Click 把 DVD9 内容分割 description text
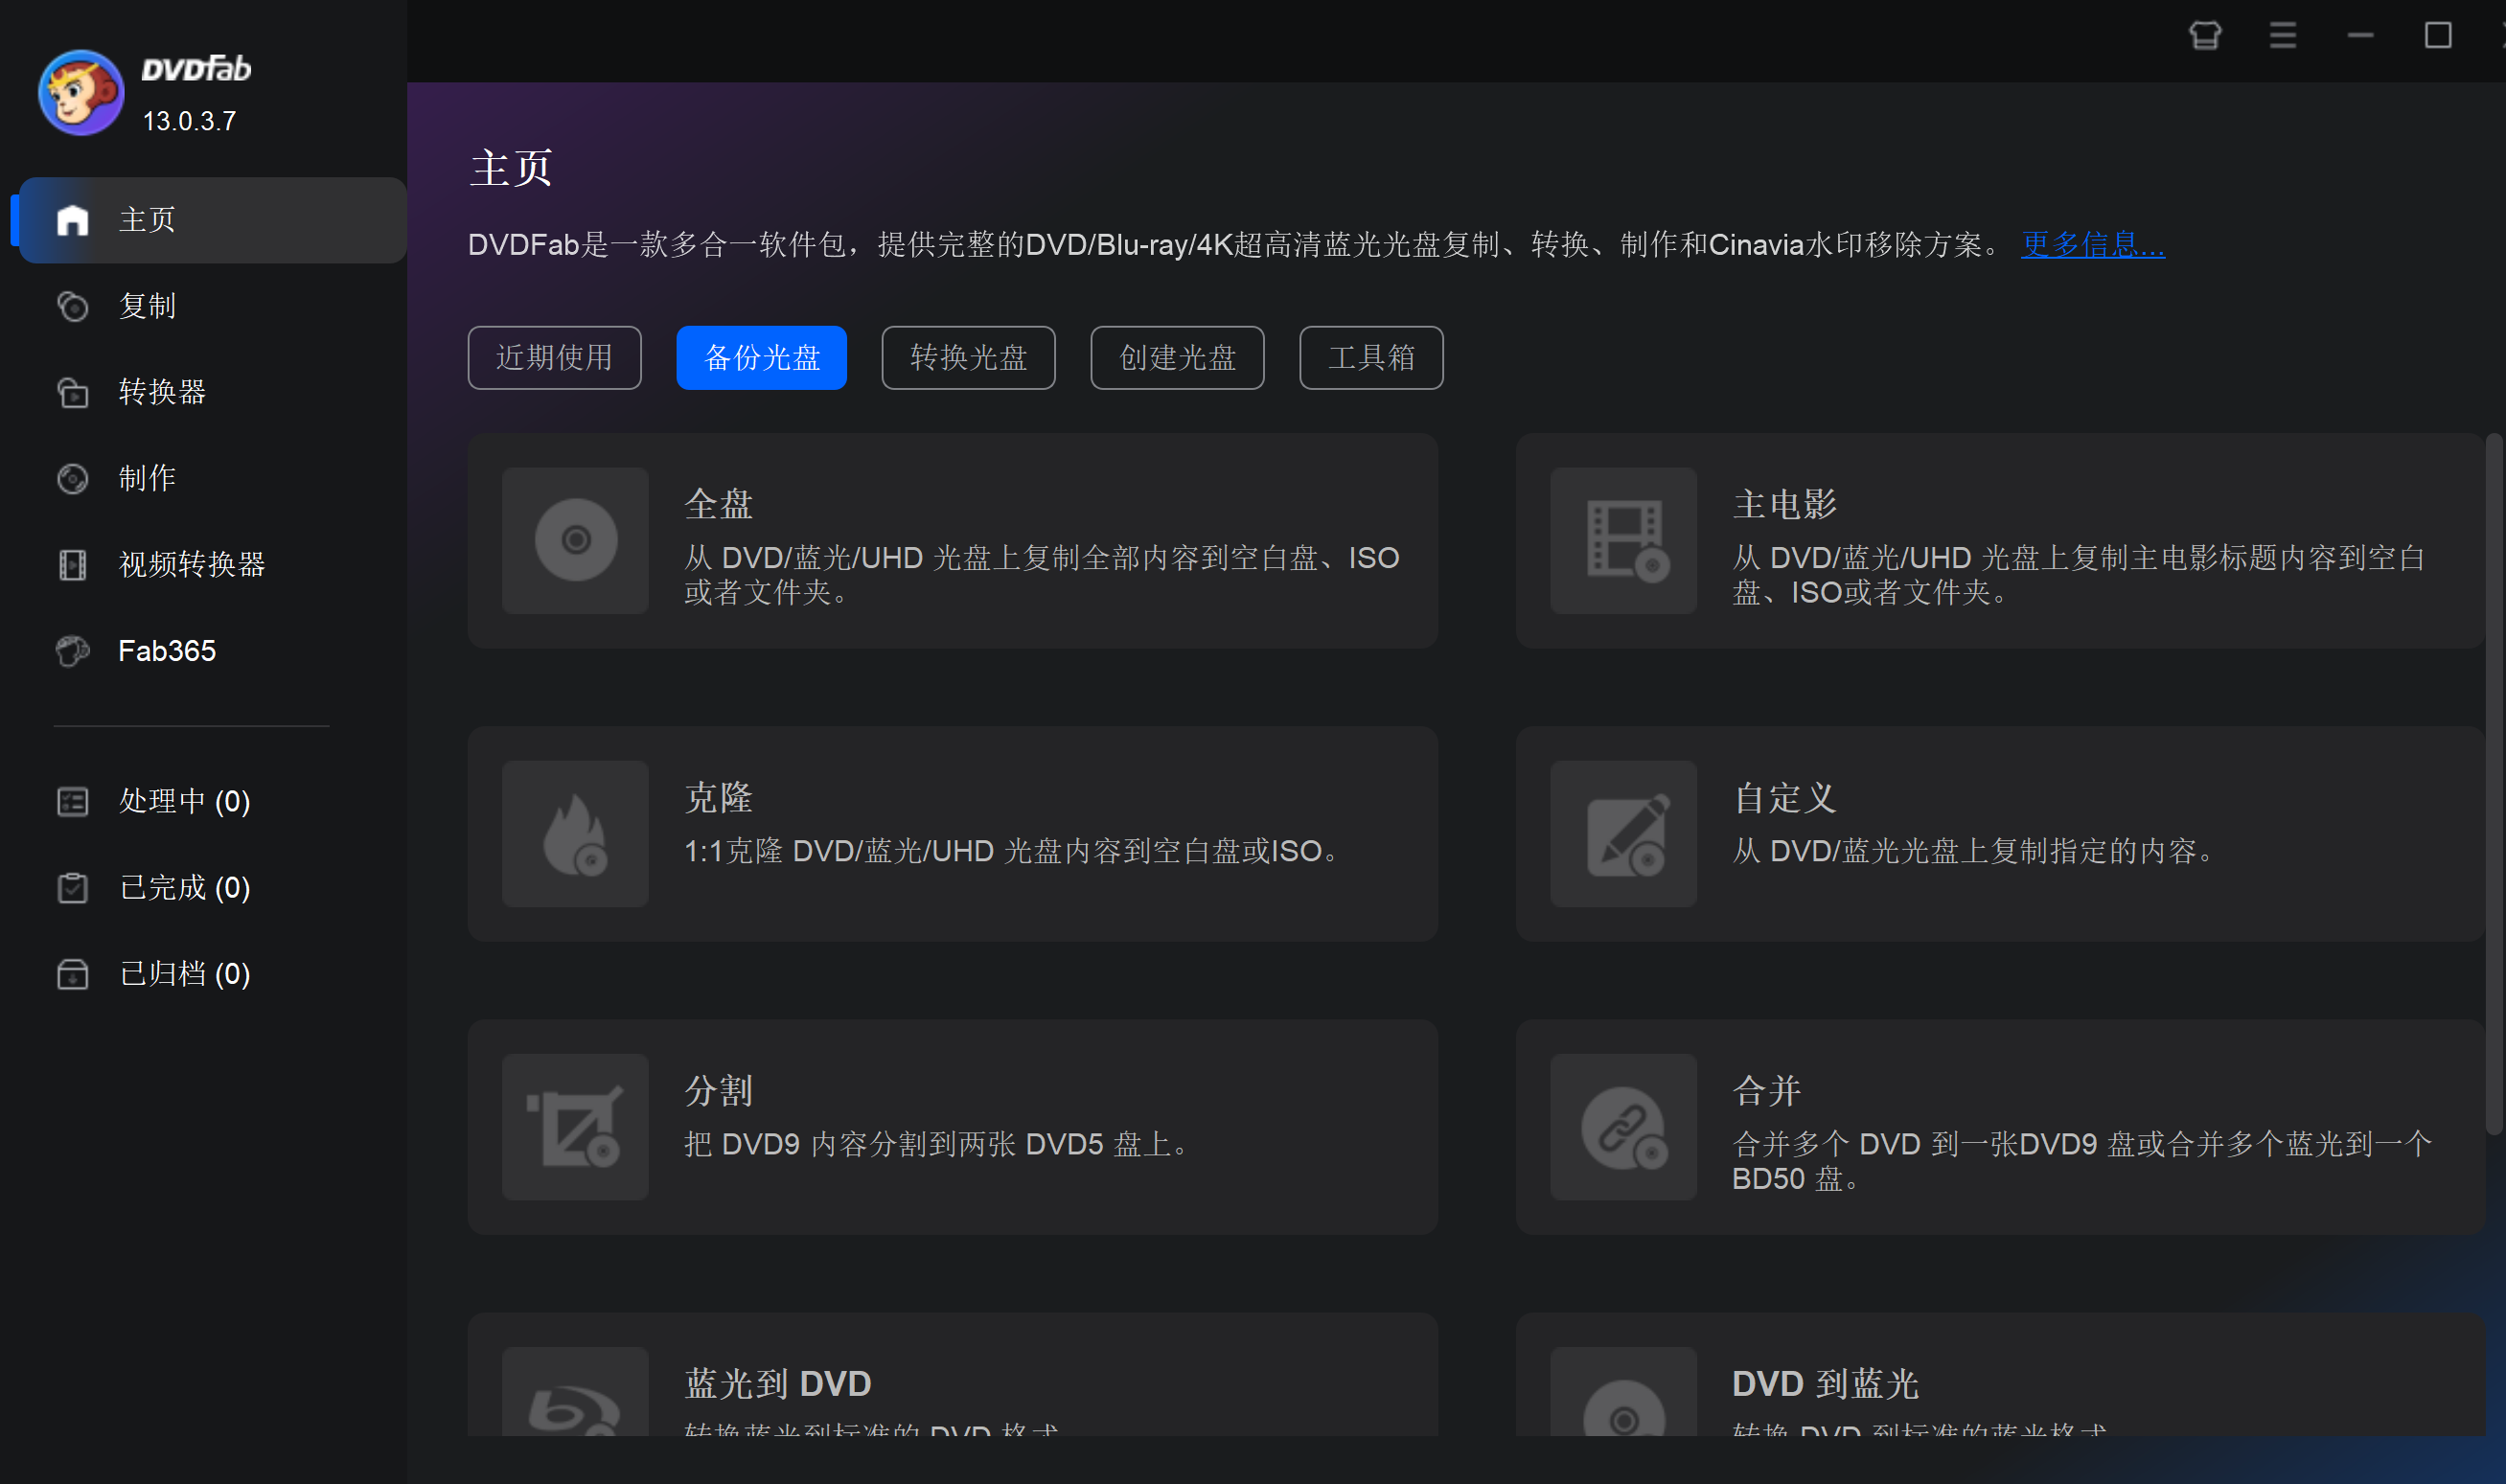The width and height of the screenshot is (2506, 1484). coord(937,1144)
